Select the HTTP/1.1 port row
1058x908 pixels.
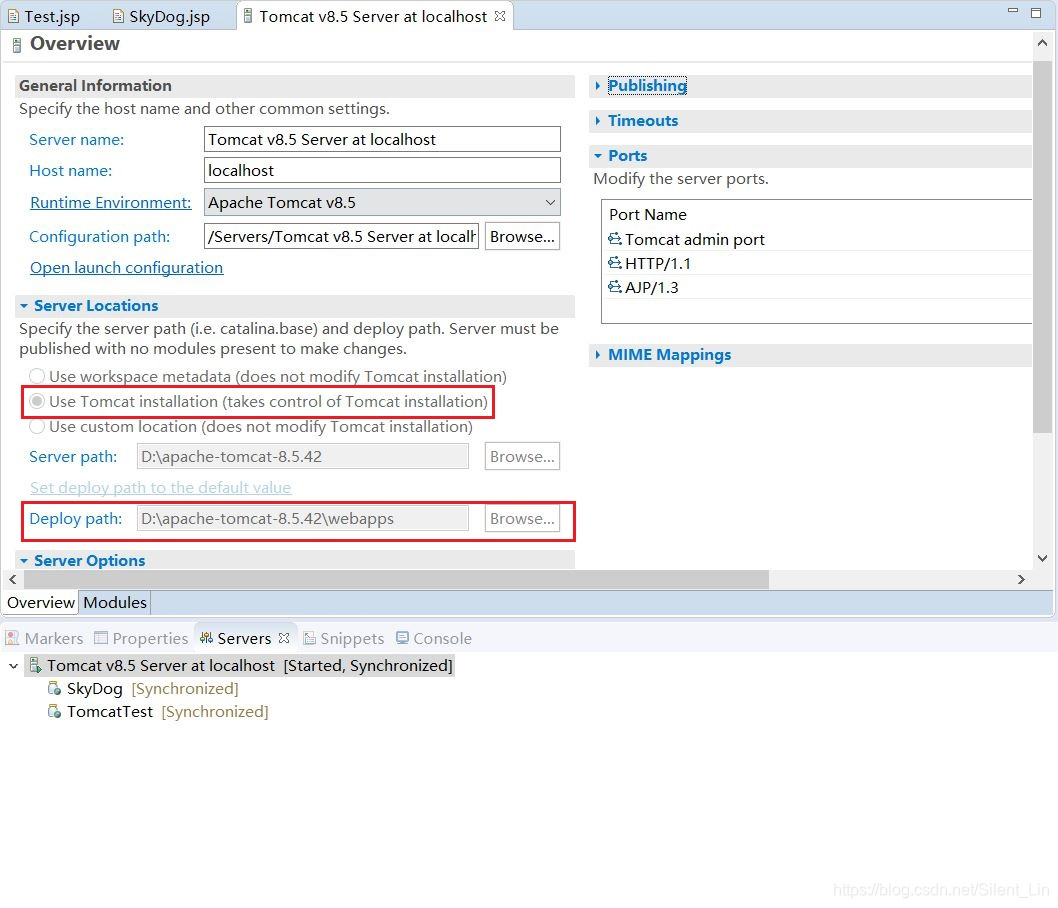click(x=818, y=263)
